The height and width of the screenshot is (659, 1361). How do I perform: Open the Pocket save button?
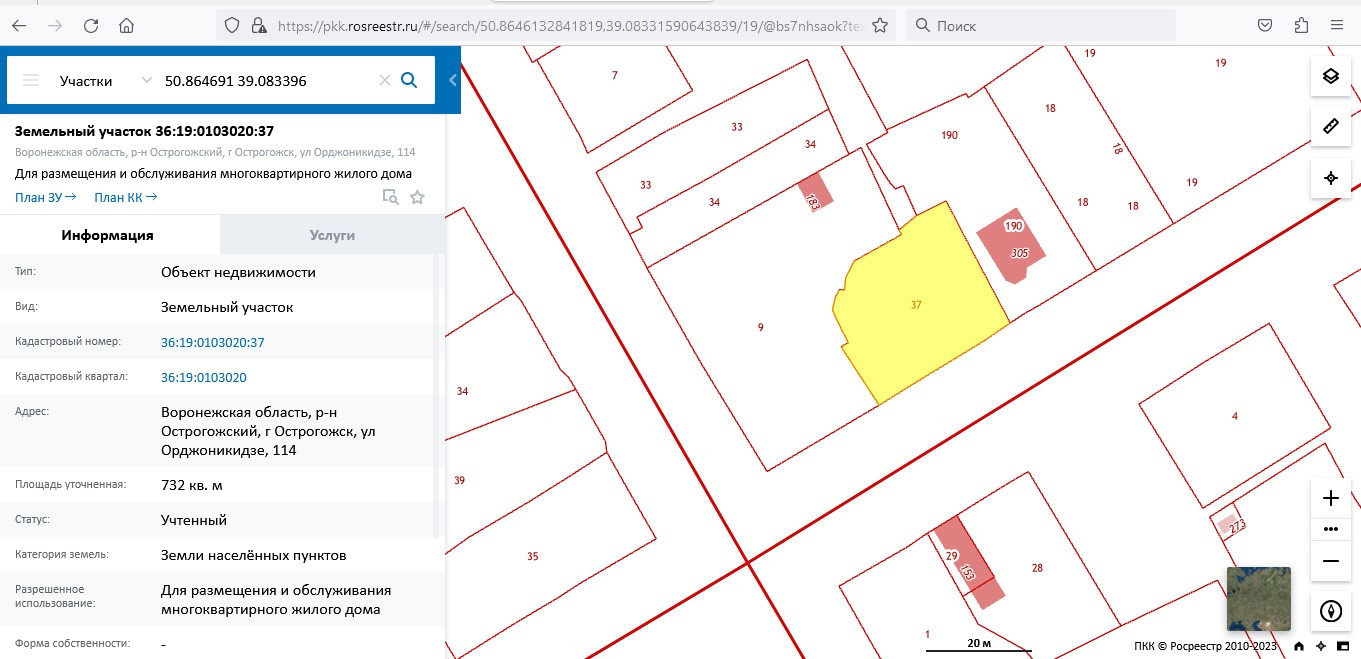(1265, 26)
